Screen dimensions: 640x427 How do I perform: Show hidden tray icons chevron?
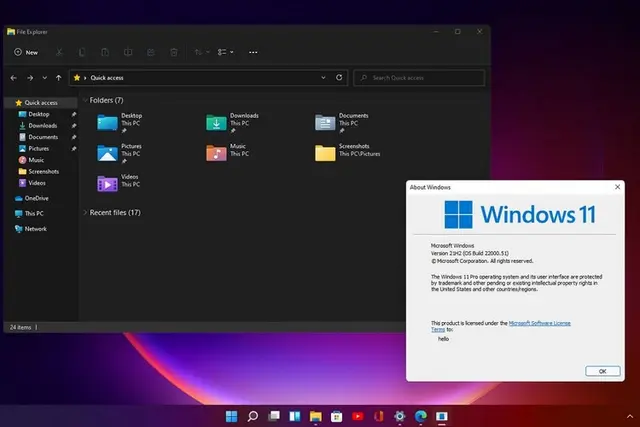(630, 416)
